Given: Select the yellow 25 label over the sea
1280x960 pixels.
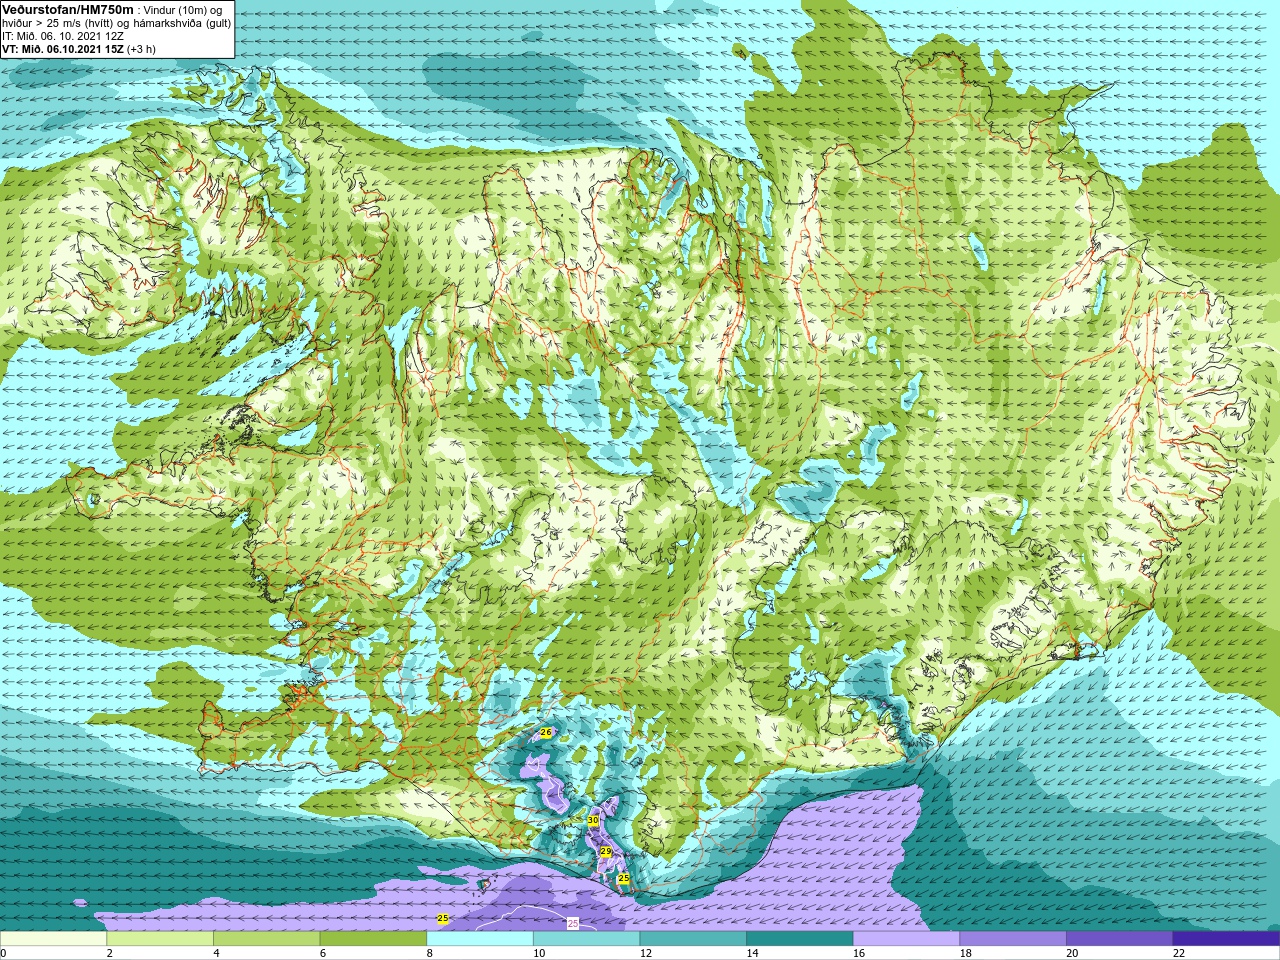Looking at the screenshot, I should coord(443,918).
